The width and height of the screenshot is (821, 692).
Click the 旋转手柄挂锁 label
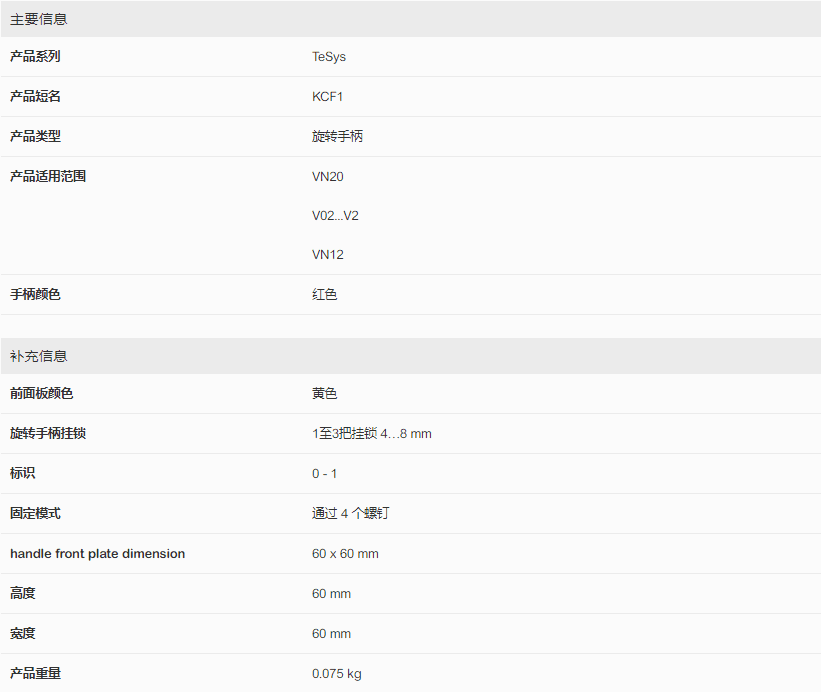(48, 433)
